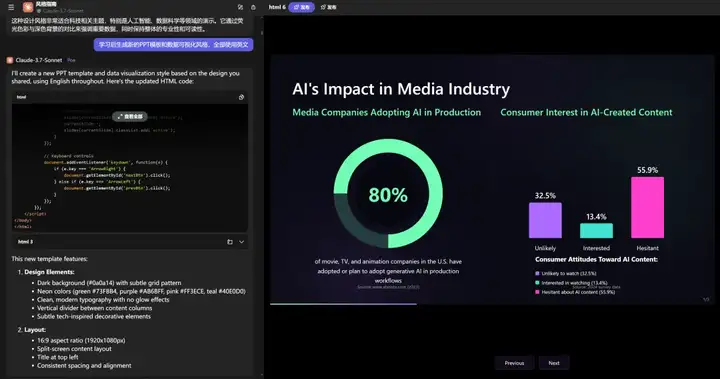
Task: Click the 'html 3' block label
Action: [25, 242]
